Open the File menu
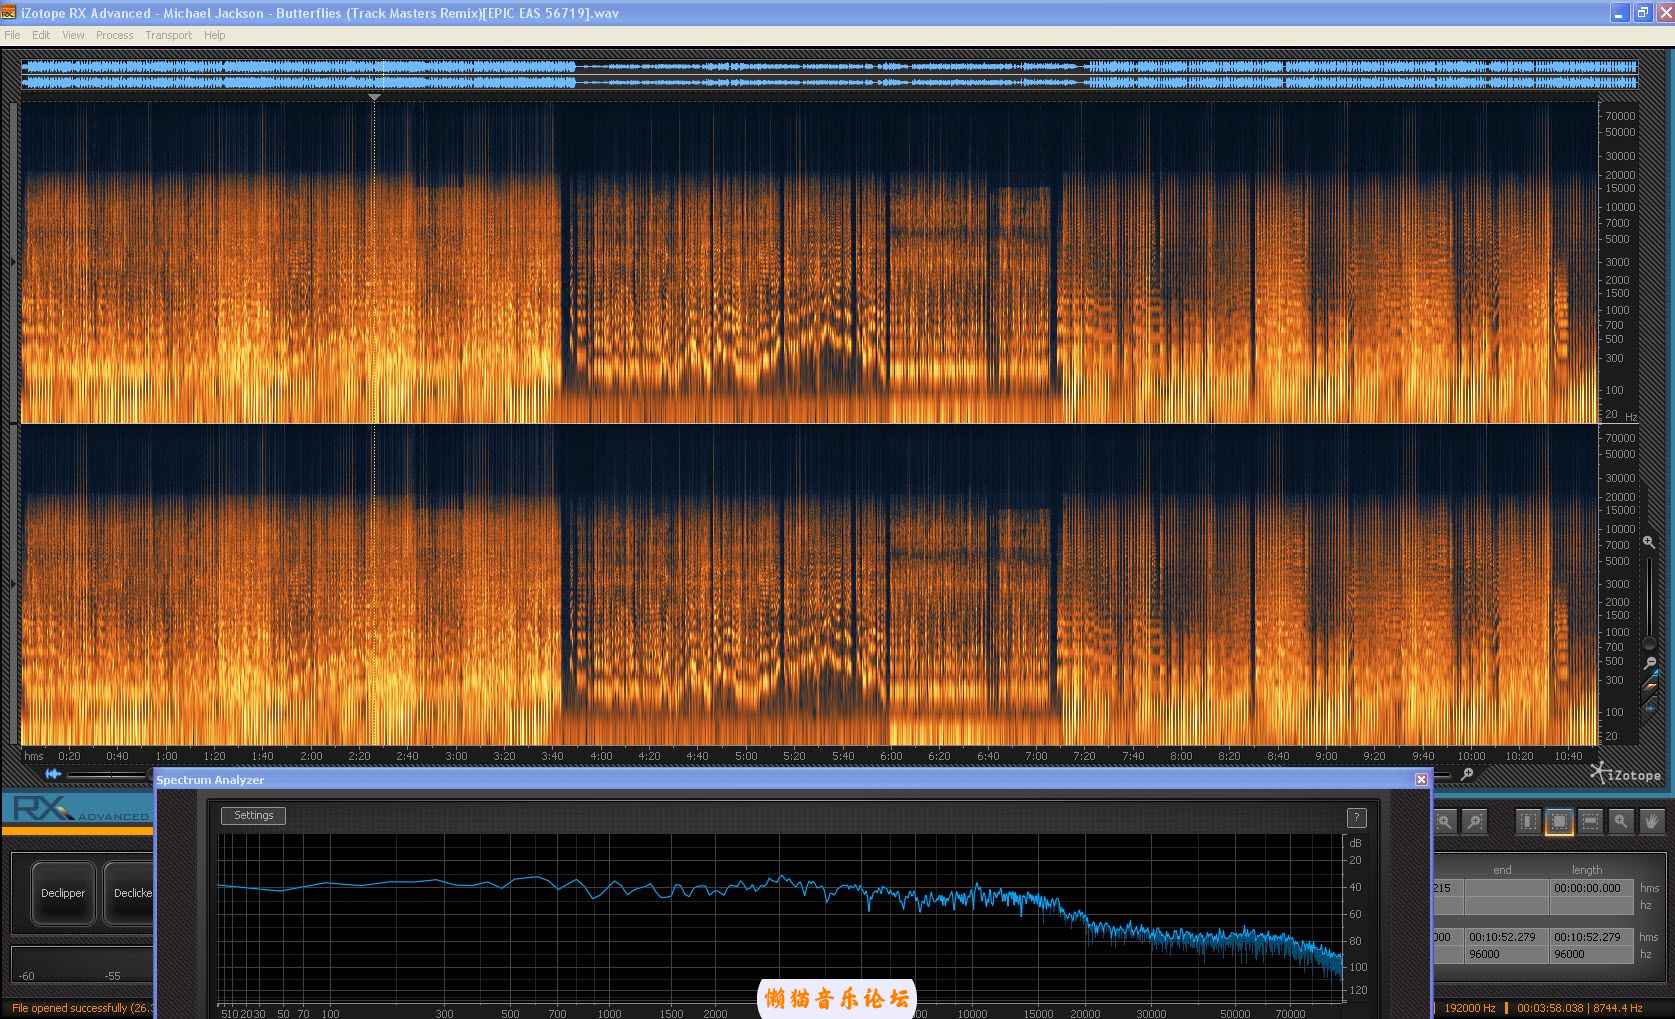The width and height of the screenshot is (1675, 1019). 12,35
